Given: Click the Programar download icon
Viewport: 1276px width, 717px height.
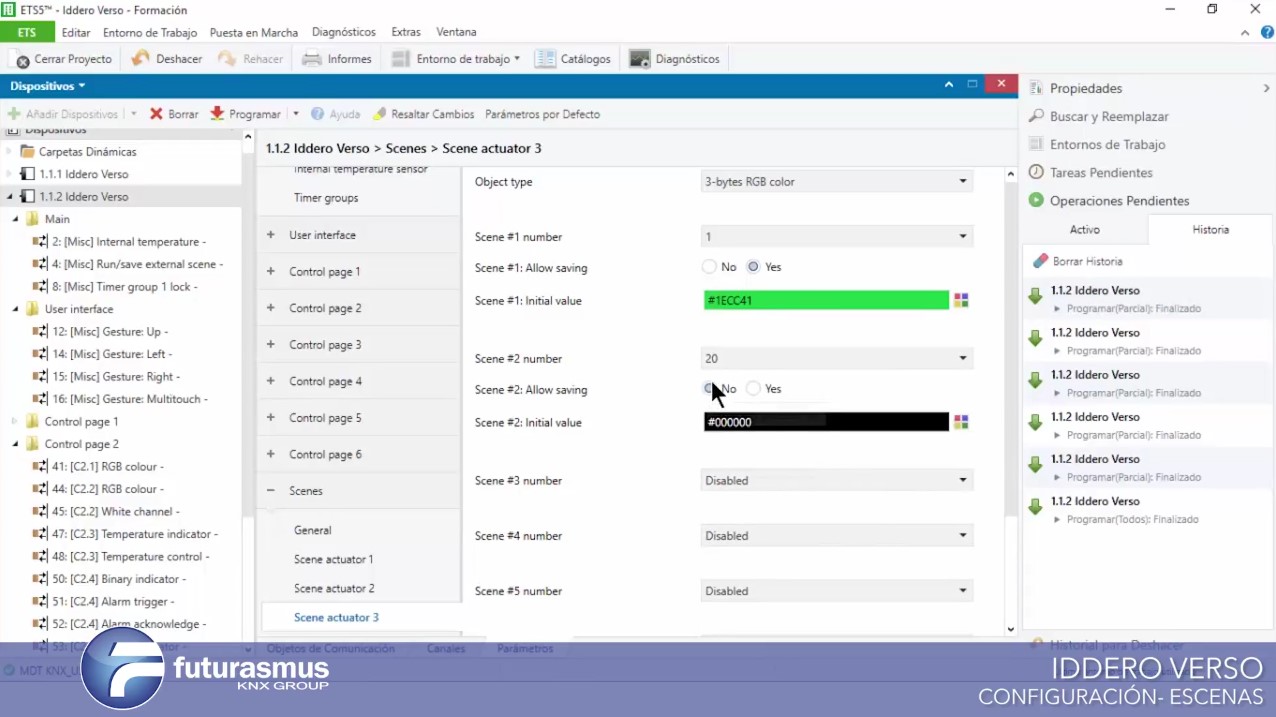Looking at the screenshot, I should [x=217, y=114].
